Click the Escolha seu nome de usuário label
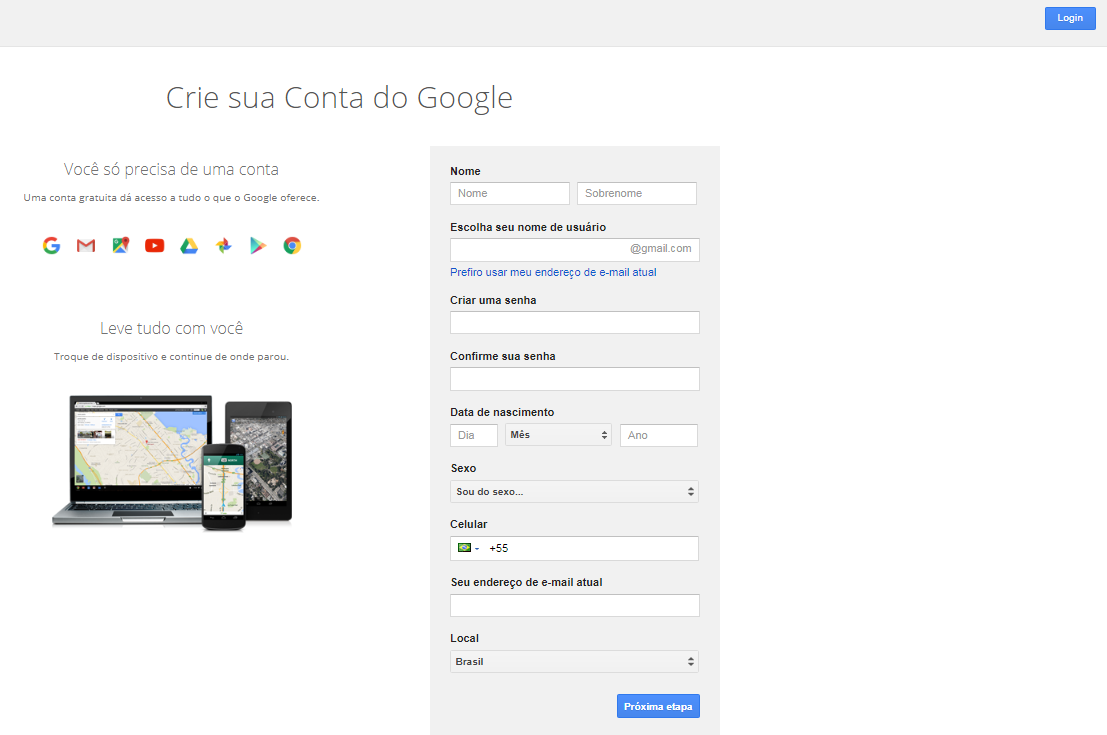Screen dimensions: 1107x735 click(528, 227)
